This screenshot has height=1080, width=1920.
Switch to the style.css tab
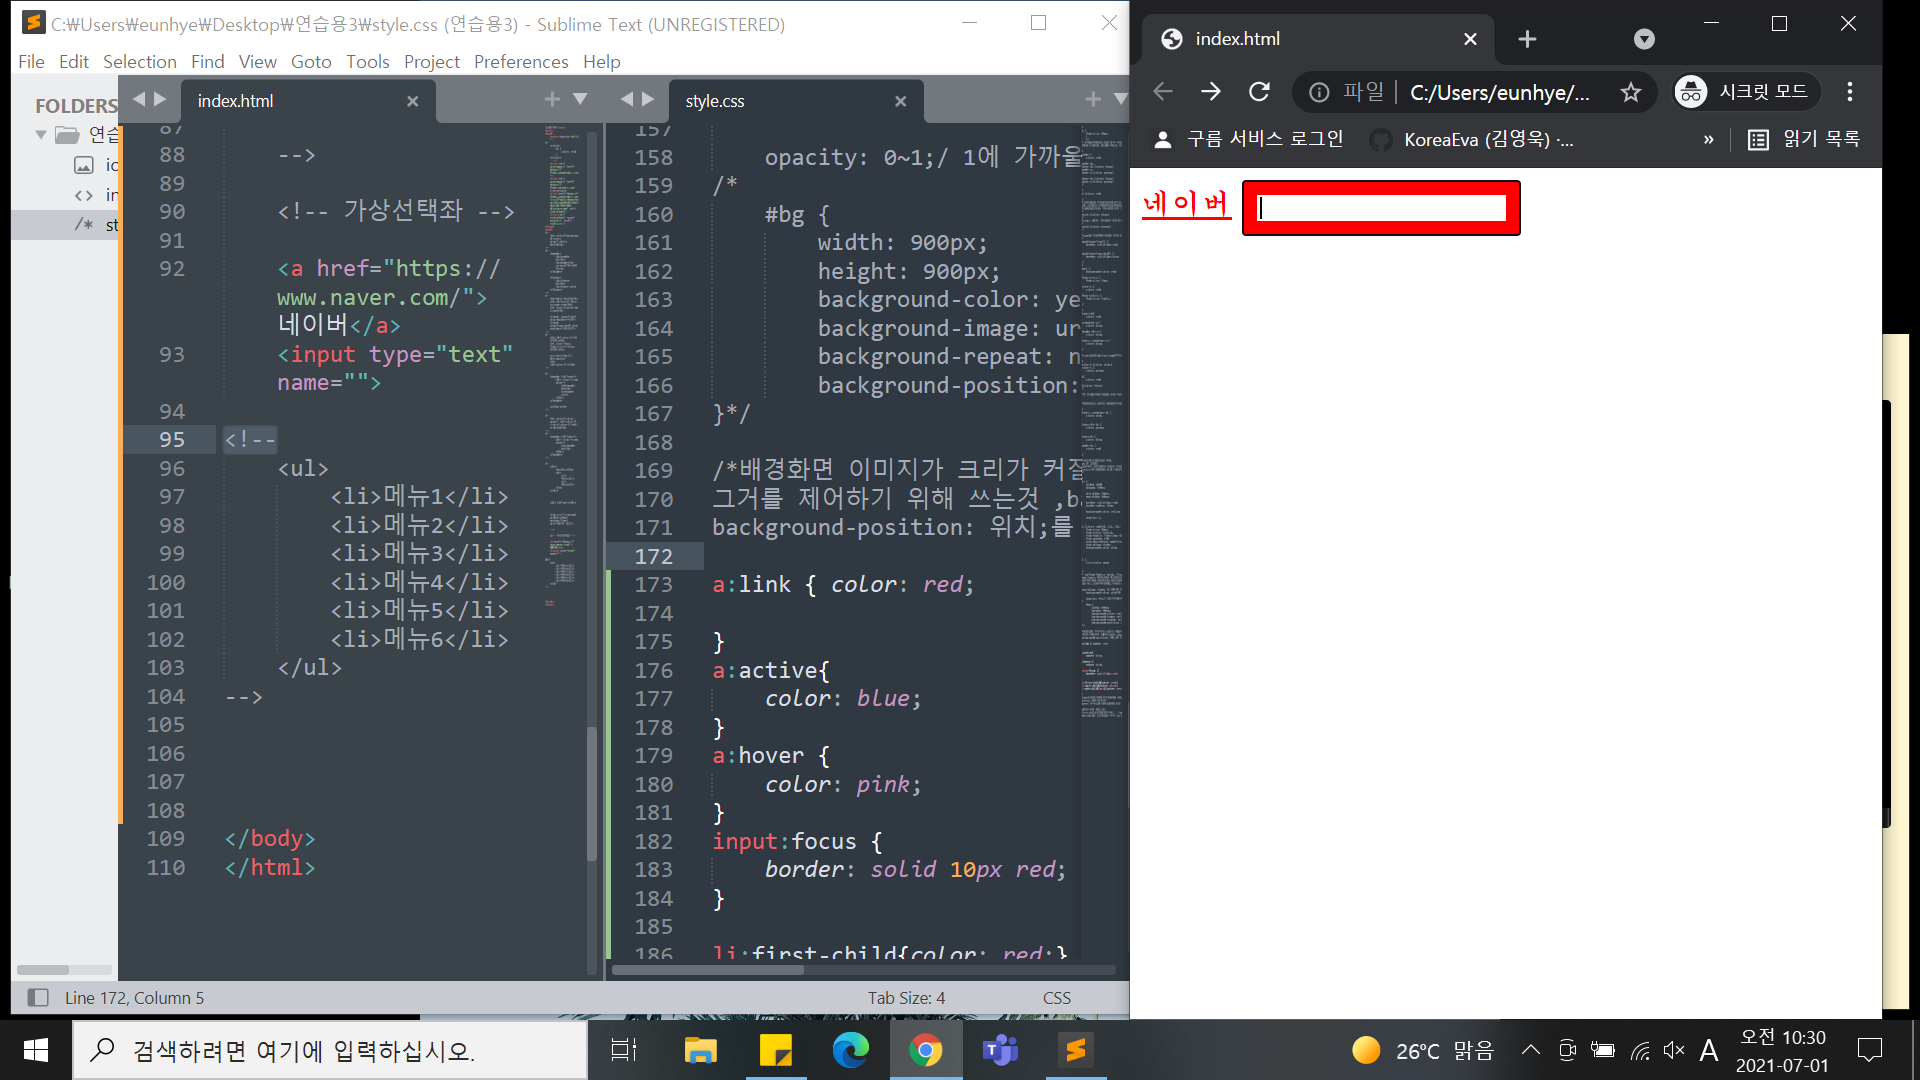pos(715,101)
